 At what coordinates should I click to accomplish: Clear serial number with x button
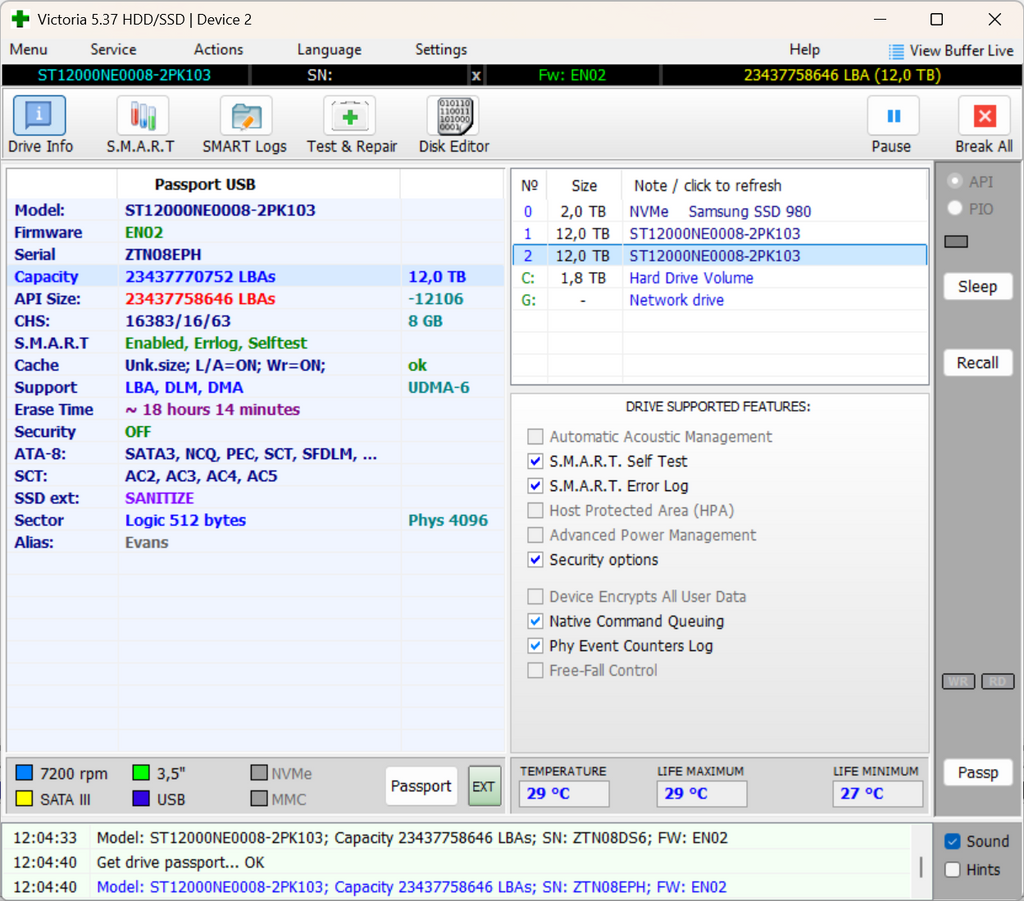click(476, 76)
